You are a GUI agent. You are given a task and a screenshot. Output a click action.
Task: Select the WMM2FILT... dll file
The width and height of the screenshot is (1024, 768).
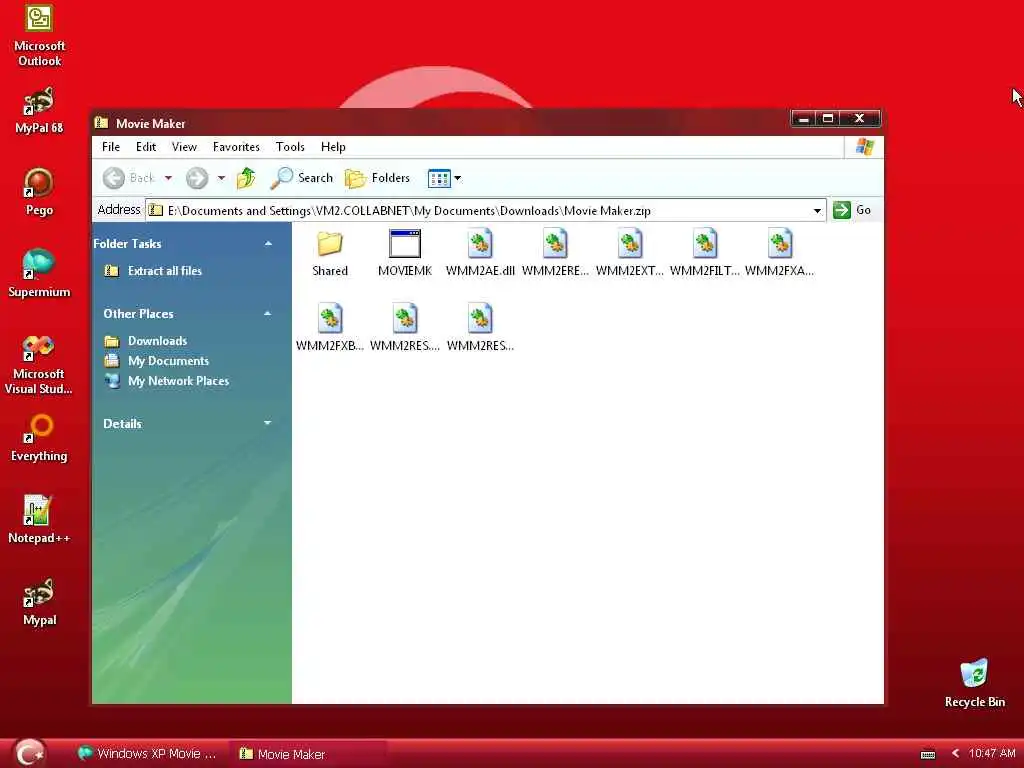(x=705, y=254)
